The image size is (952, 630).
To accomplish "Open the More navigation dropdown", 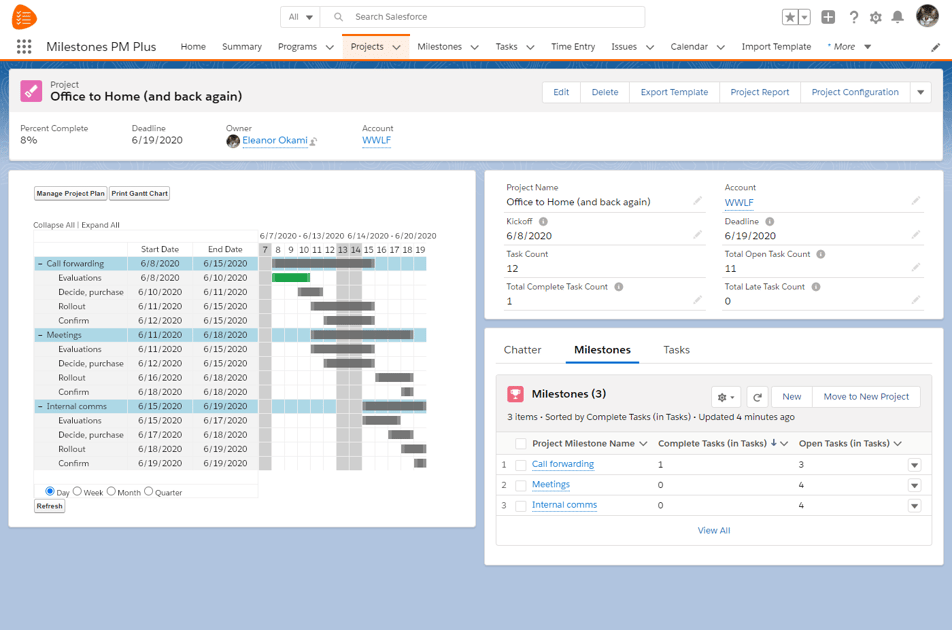I will (850, 47).
